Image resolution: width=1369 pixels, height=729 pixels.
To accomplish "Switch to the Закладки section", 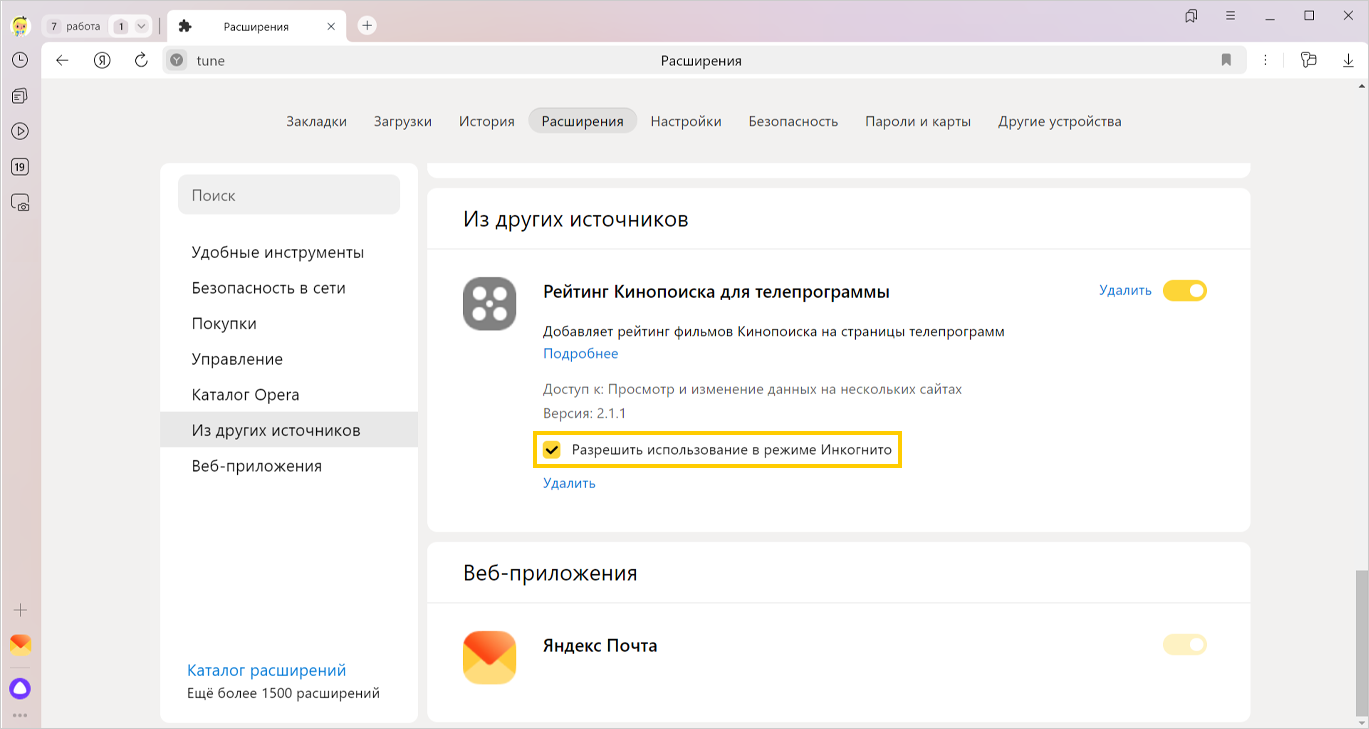I will click(x=316, y=121).
